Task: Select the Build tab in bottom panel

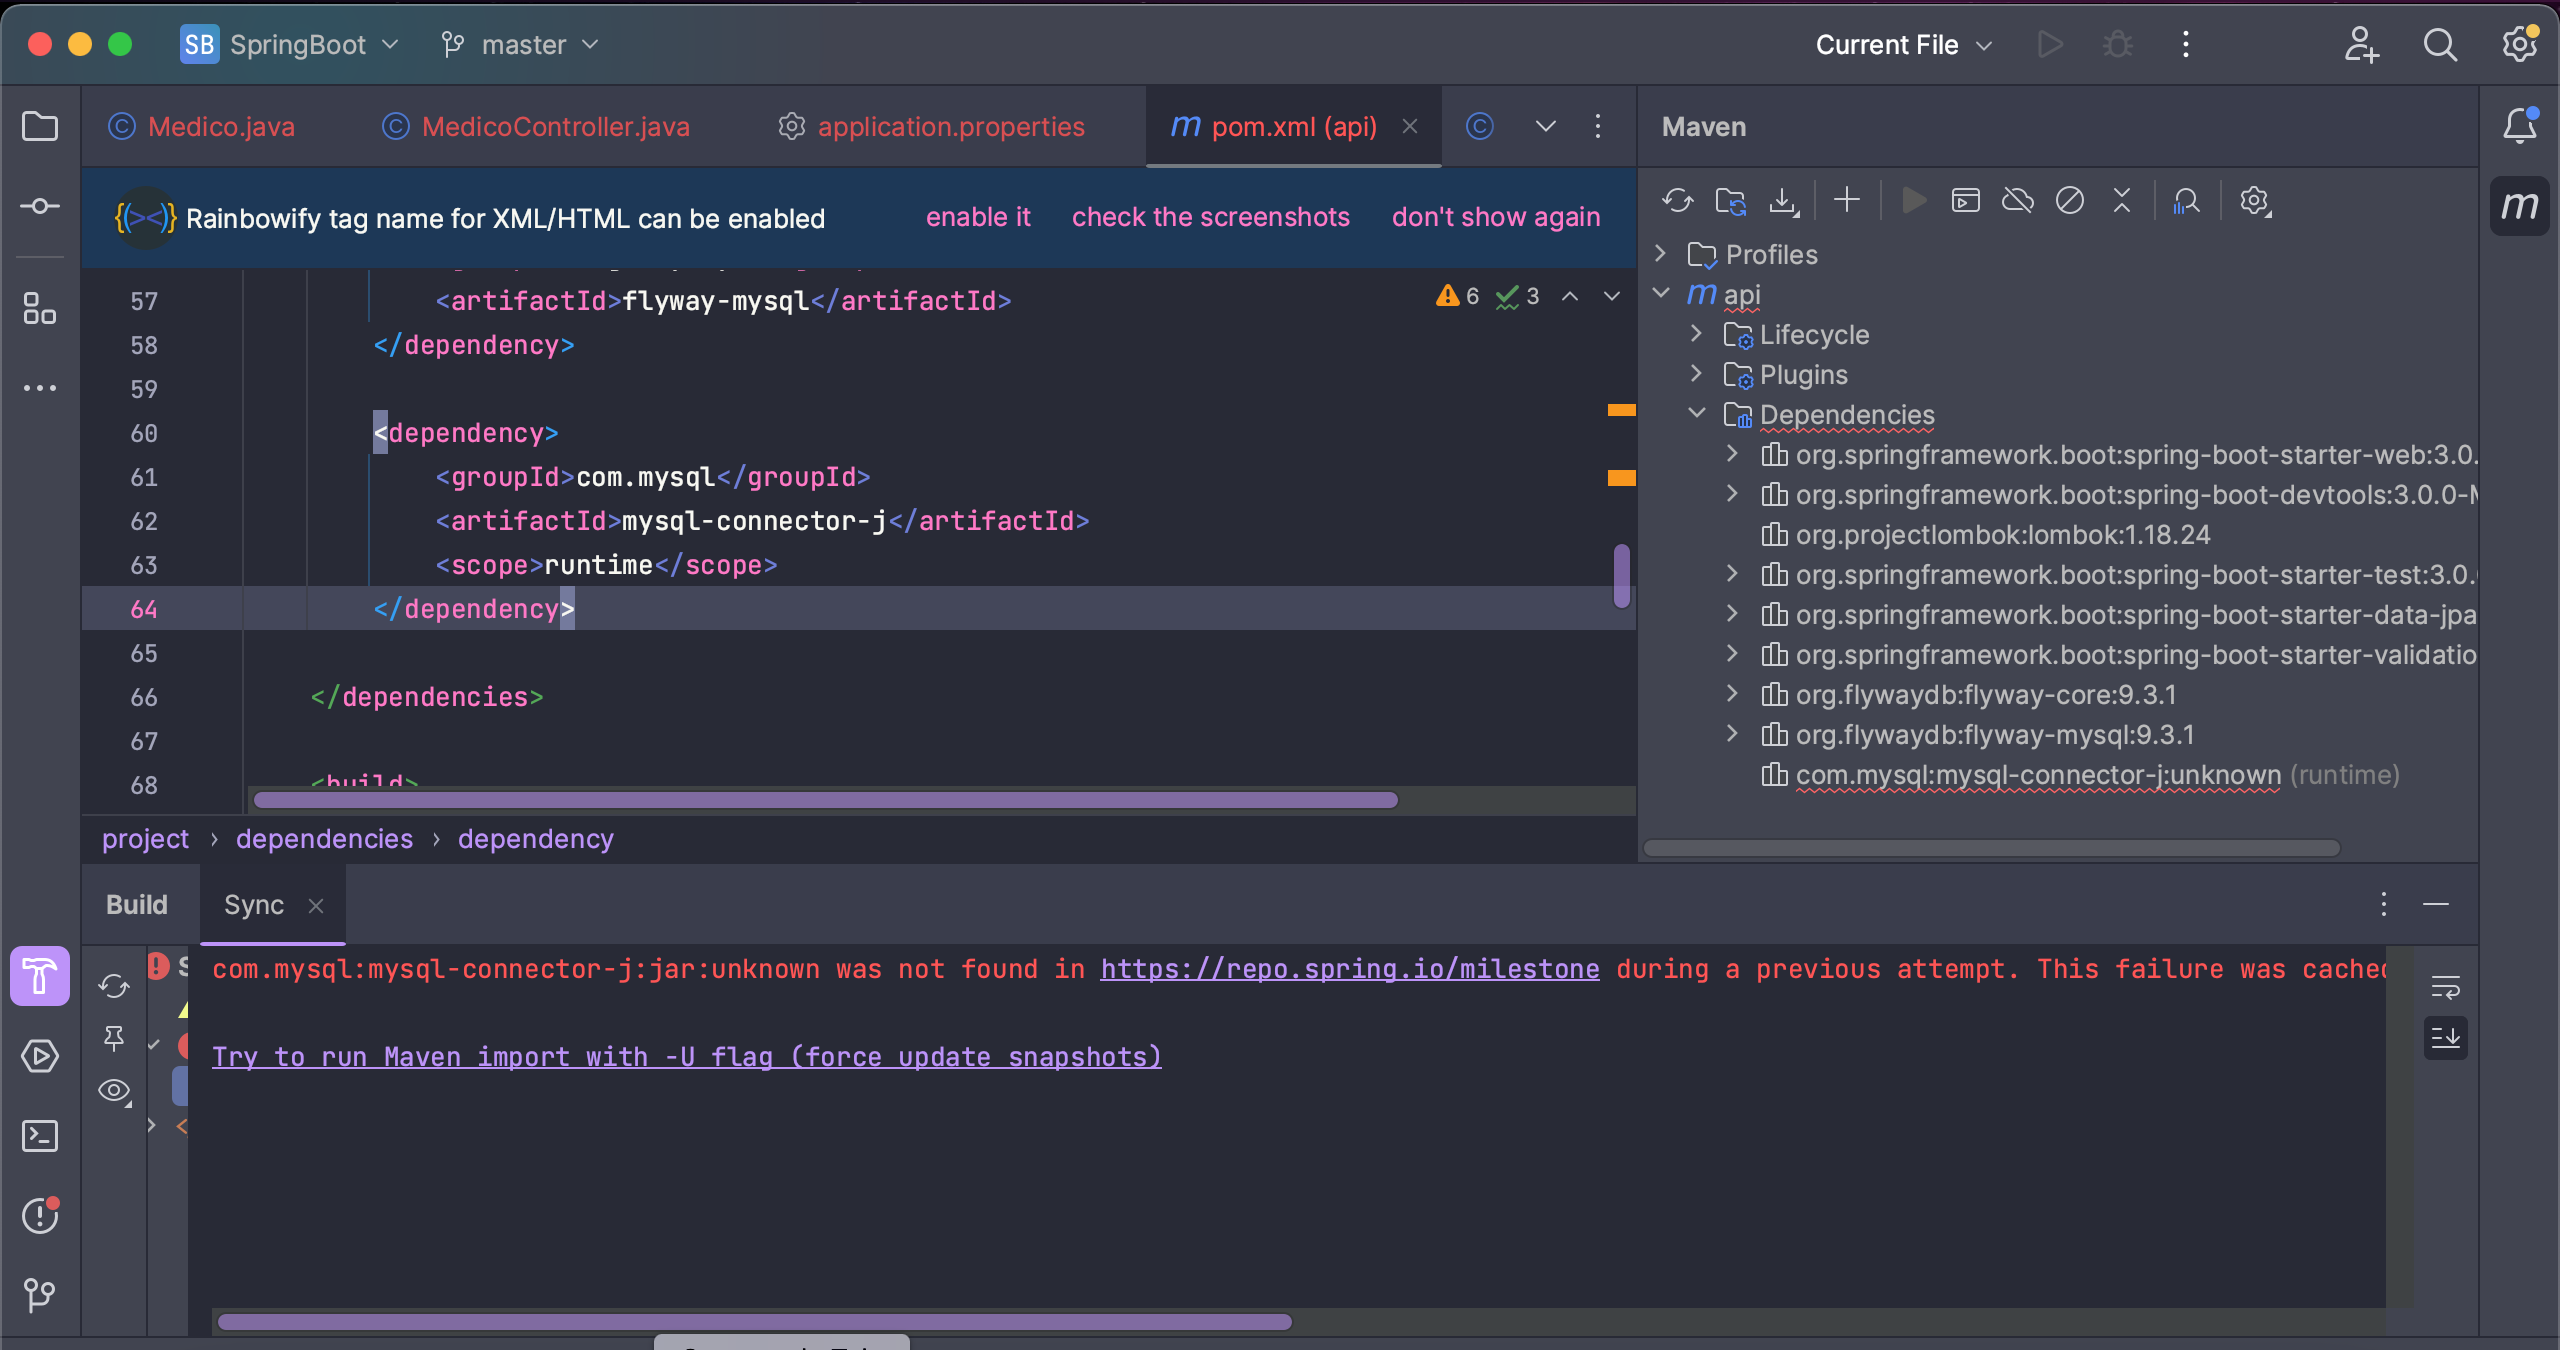Action: [135, 905]
